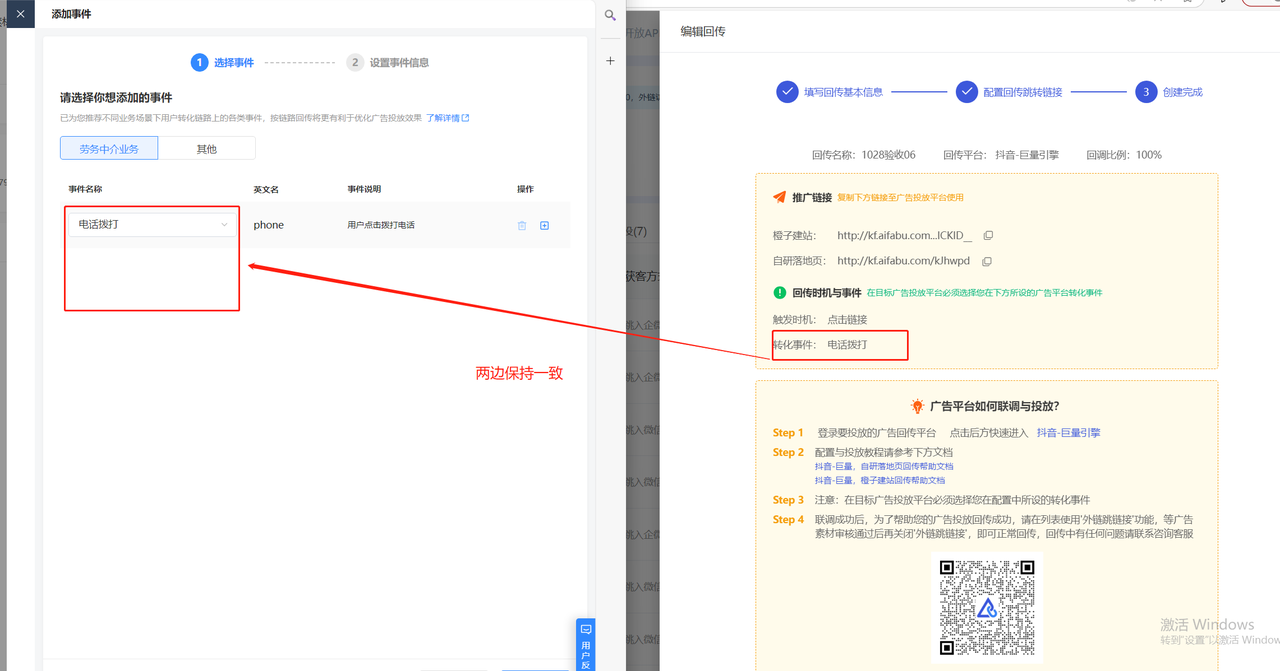The width and height of the screenshot is (1280, 671).
Task: Copy the 橙子建站 promotion link
Action: point(988,236)
